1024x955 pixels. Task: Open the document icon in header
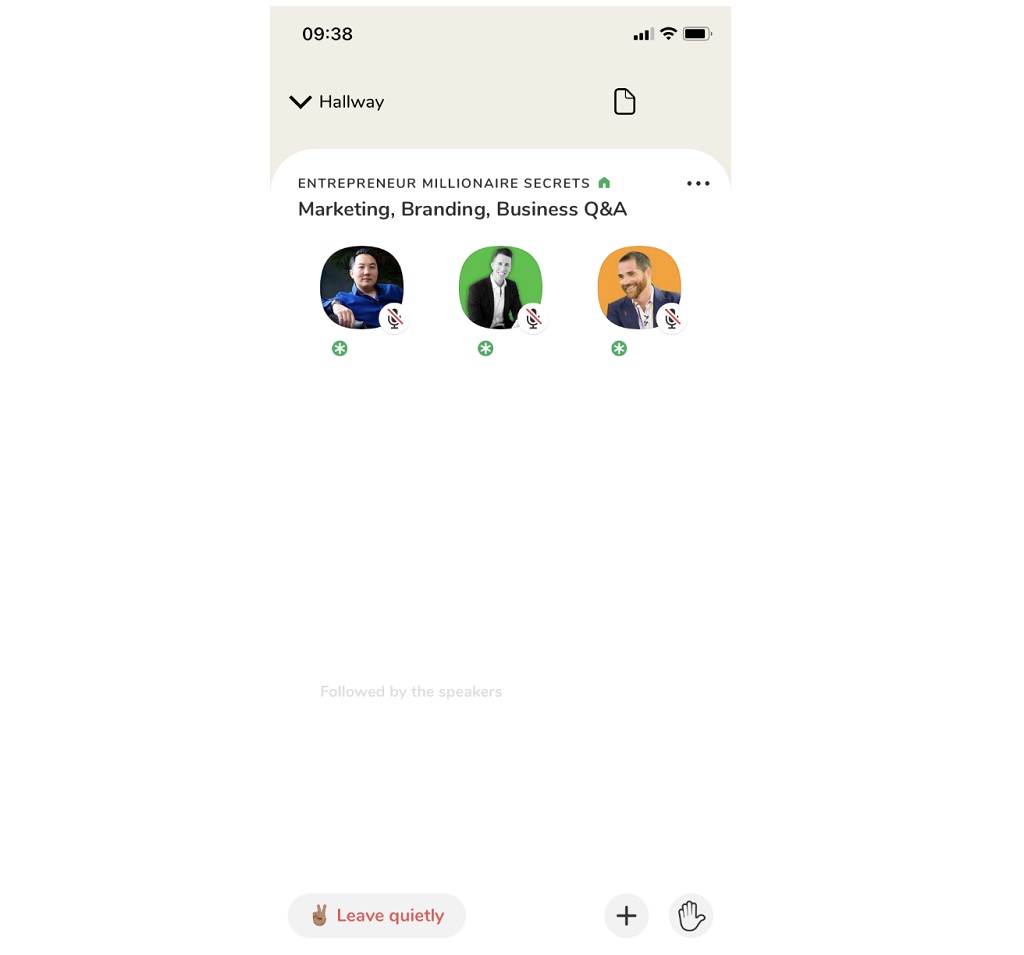(624, 101)
